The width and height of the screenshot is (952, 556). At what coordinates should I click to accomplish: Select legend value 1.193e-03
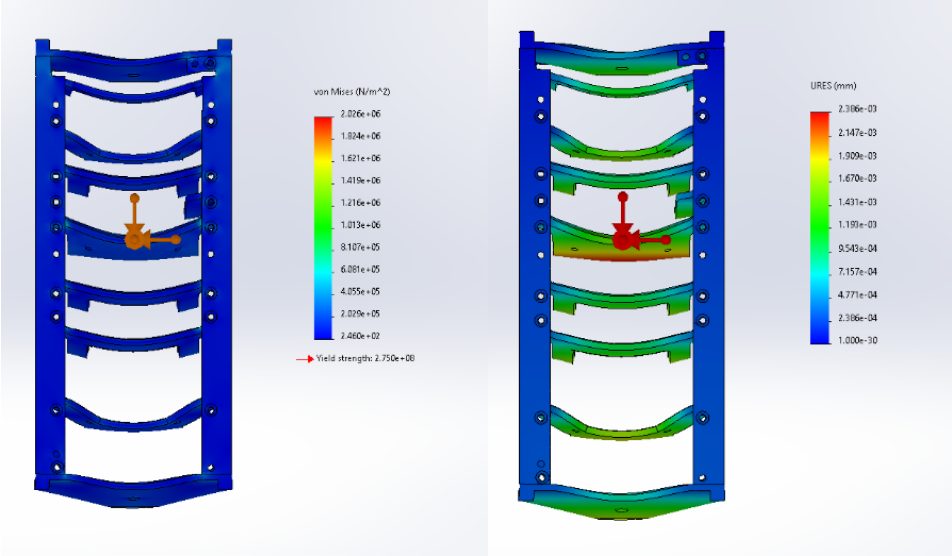tap(857, 225)
